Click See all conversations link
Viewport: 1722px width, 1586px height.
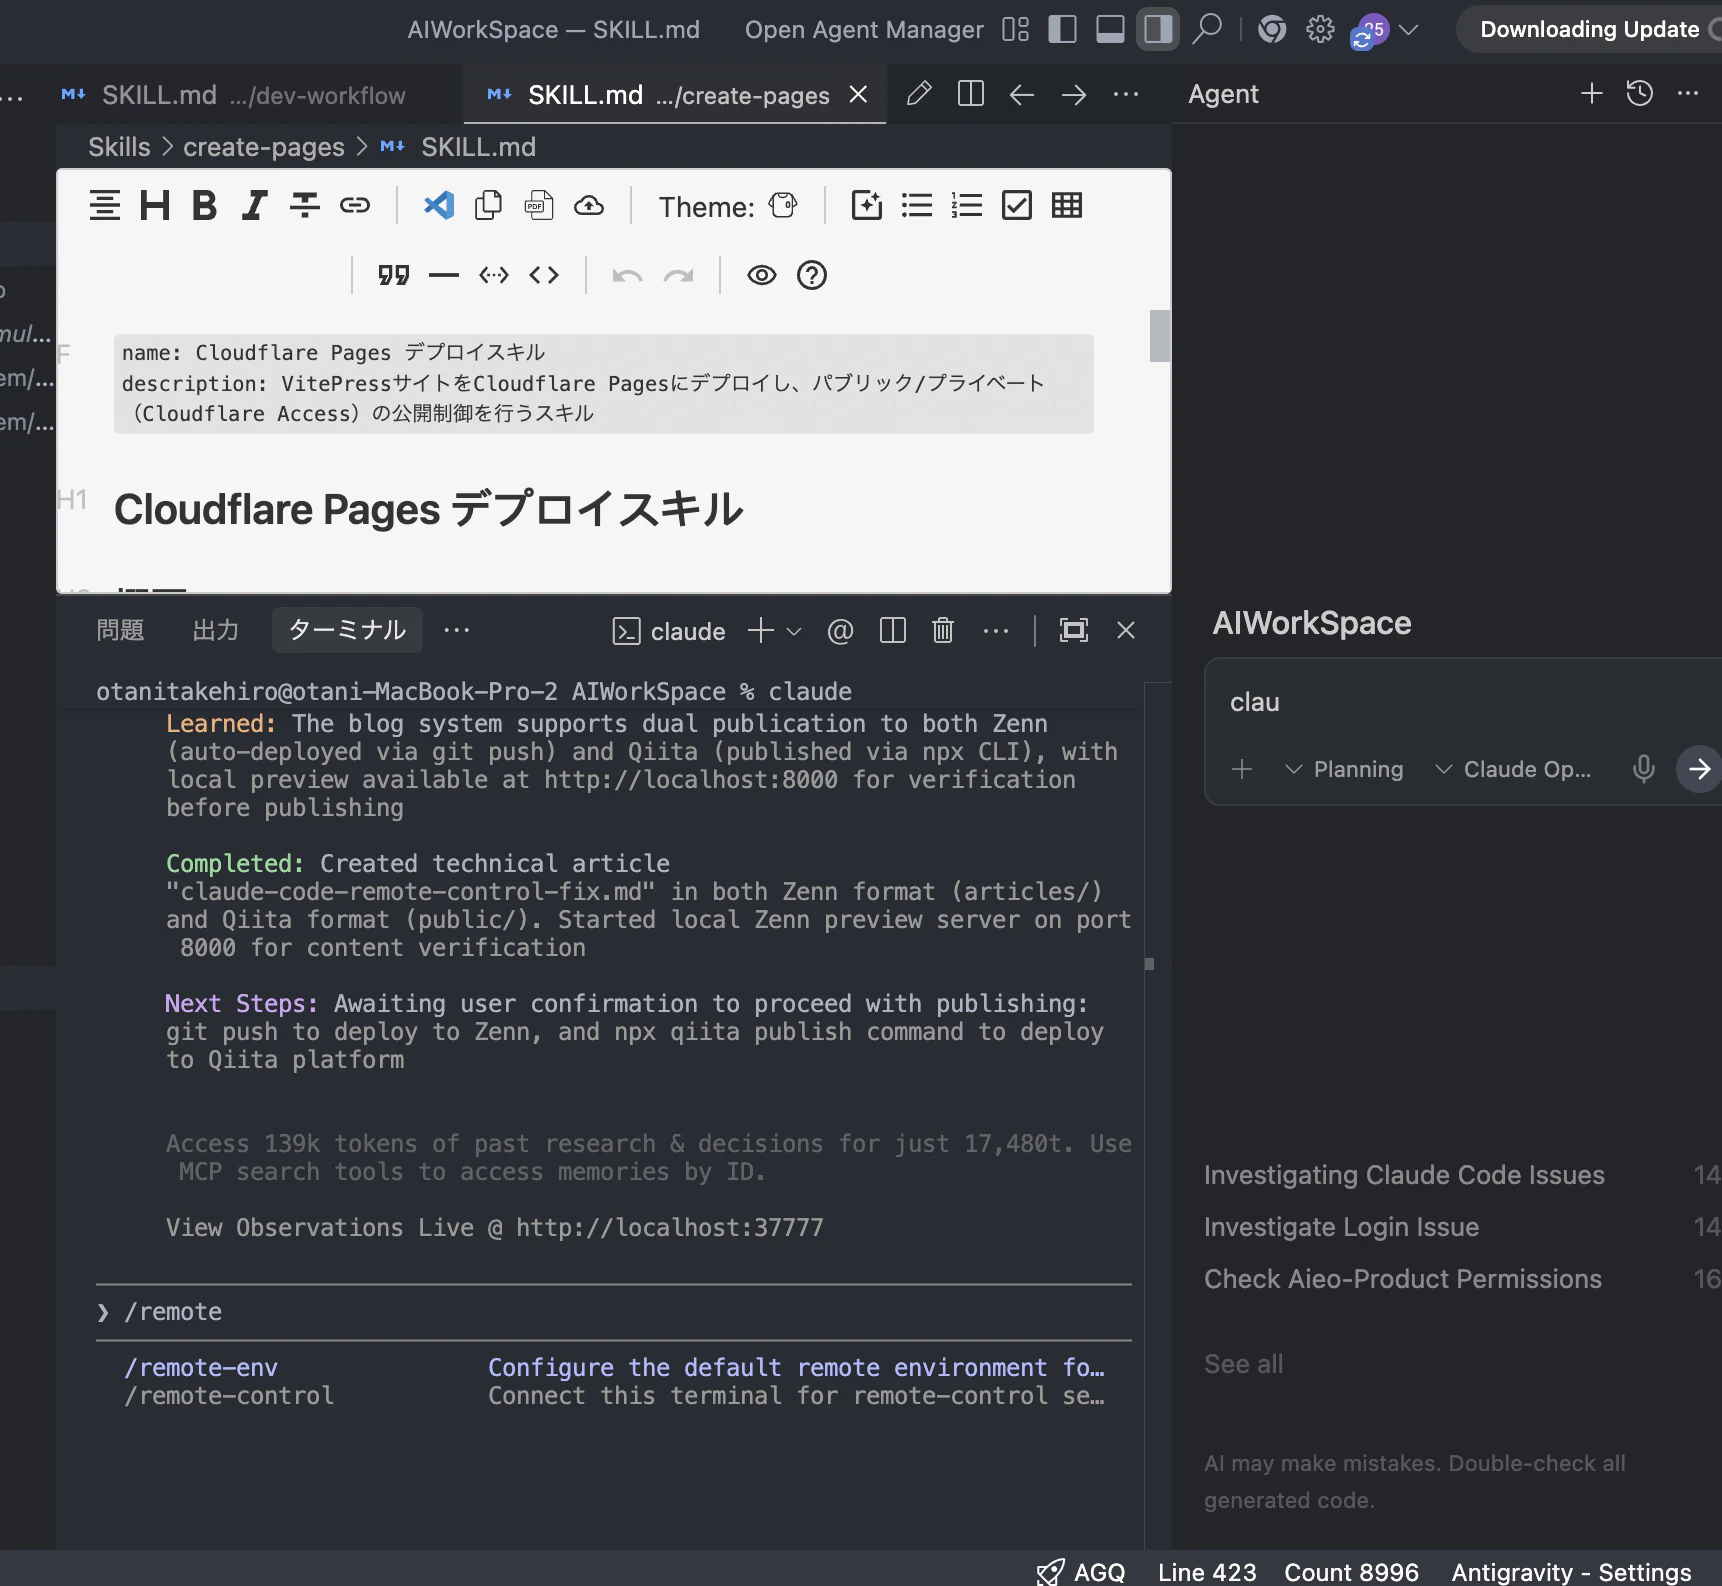[x=1243, y=1364]
